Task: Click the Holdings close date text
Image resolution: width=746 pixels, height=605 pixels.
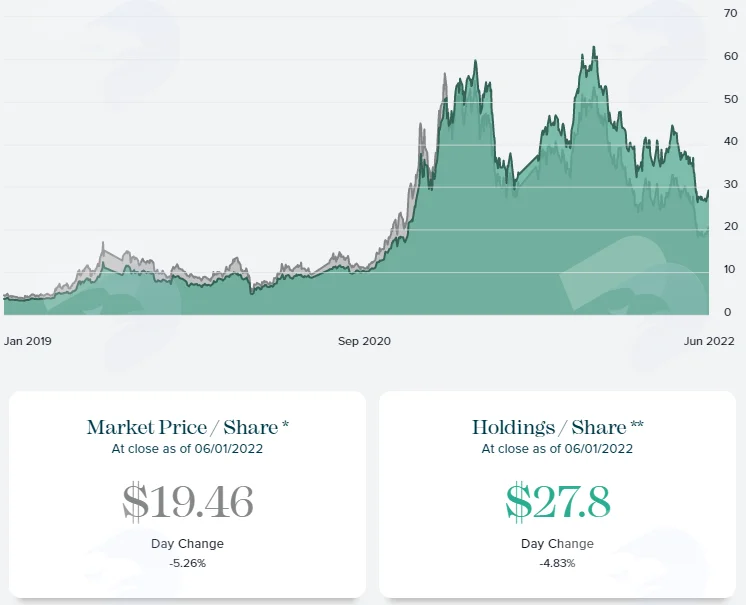Action: coord(558,449)
